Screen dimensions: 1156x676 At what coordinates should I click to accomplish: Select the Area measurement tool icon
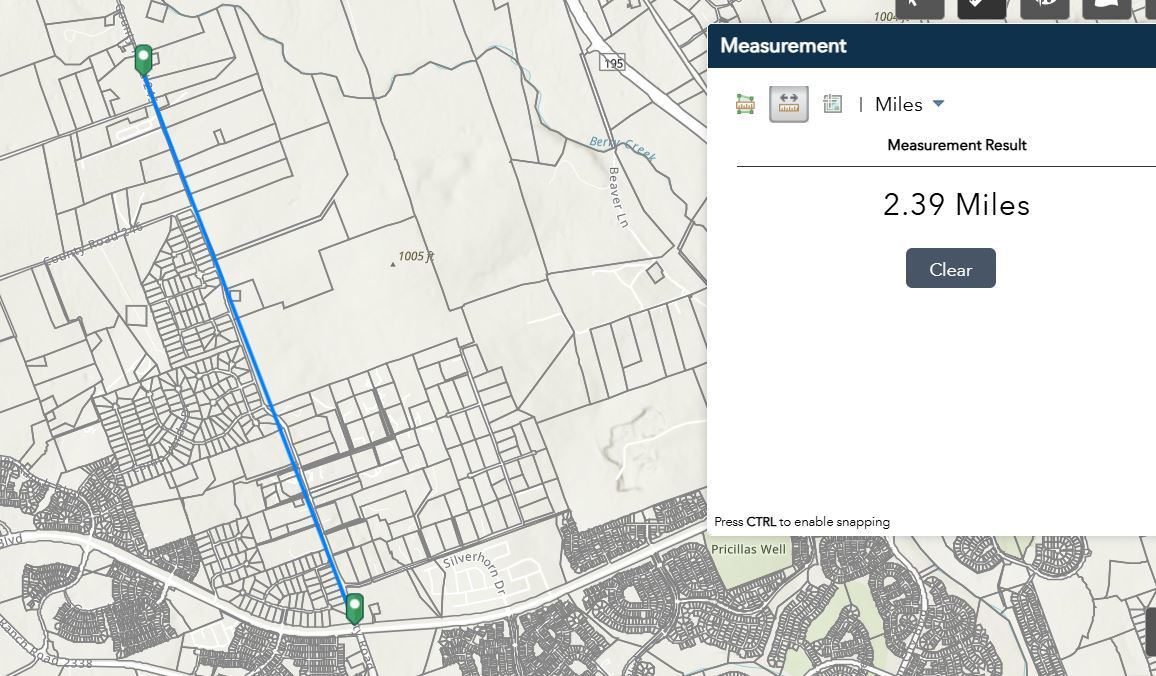point(745,104)
